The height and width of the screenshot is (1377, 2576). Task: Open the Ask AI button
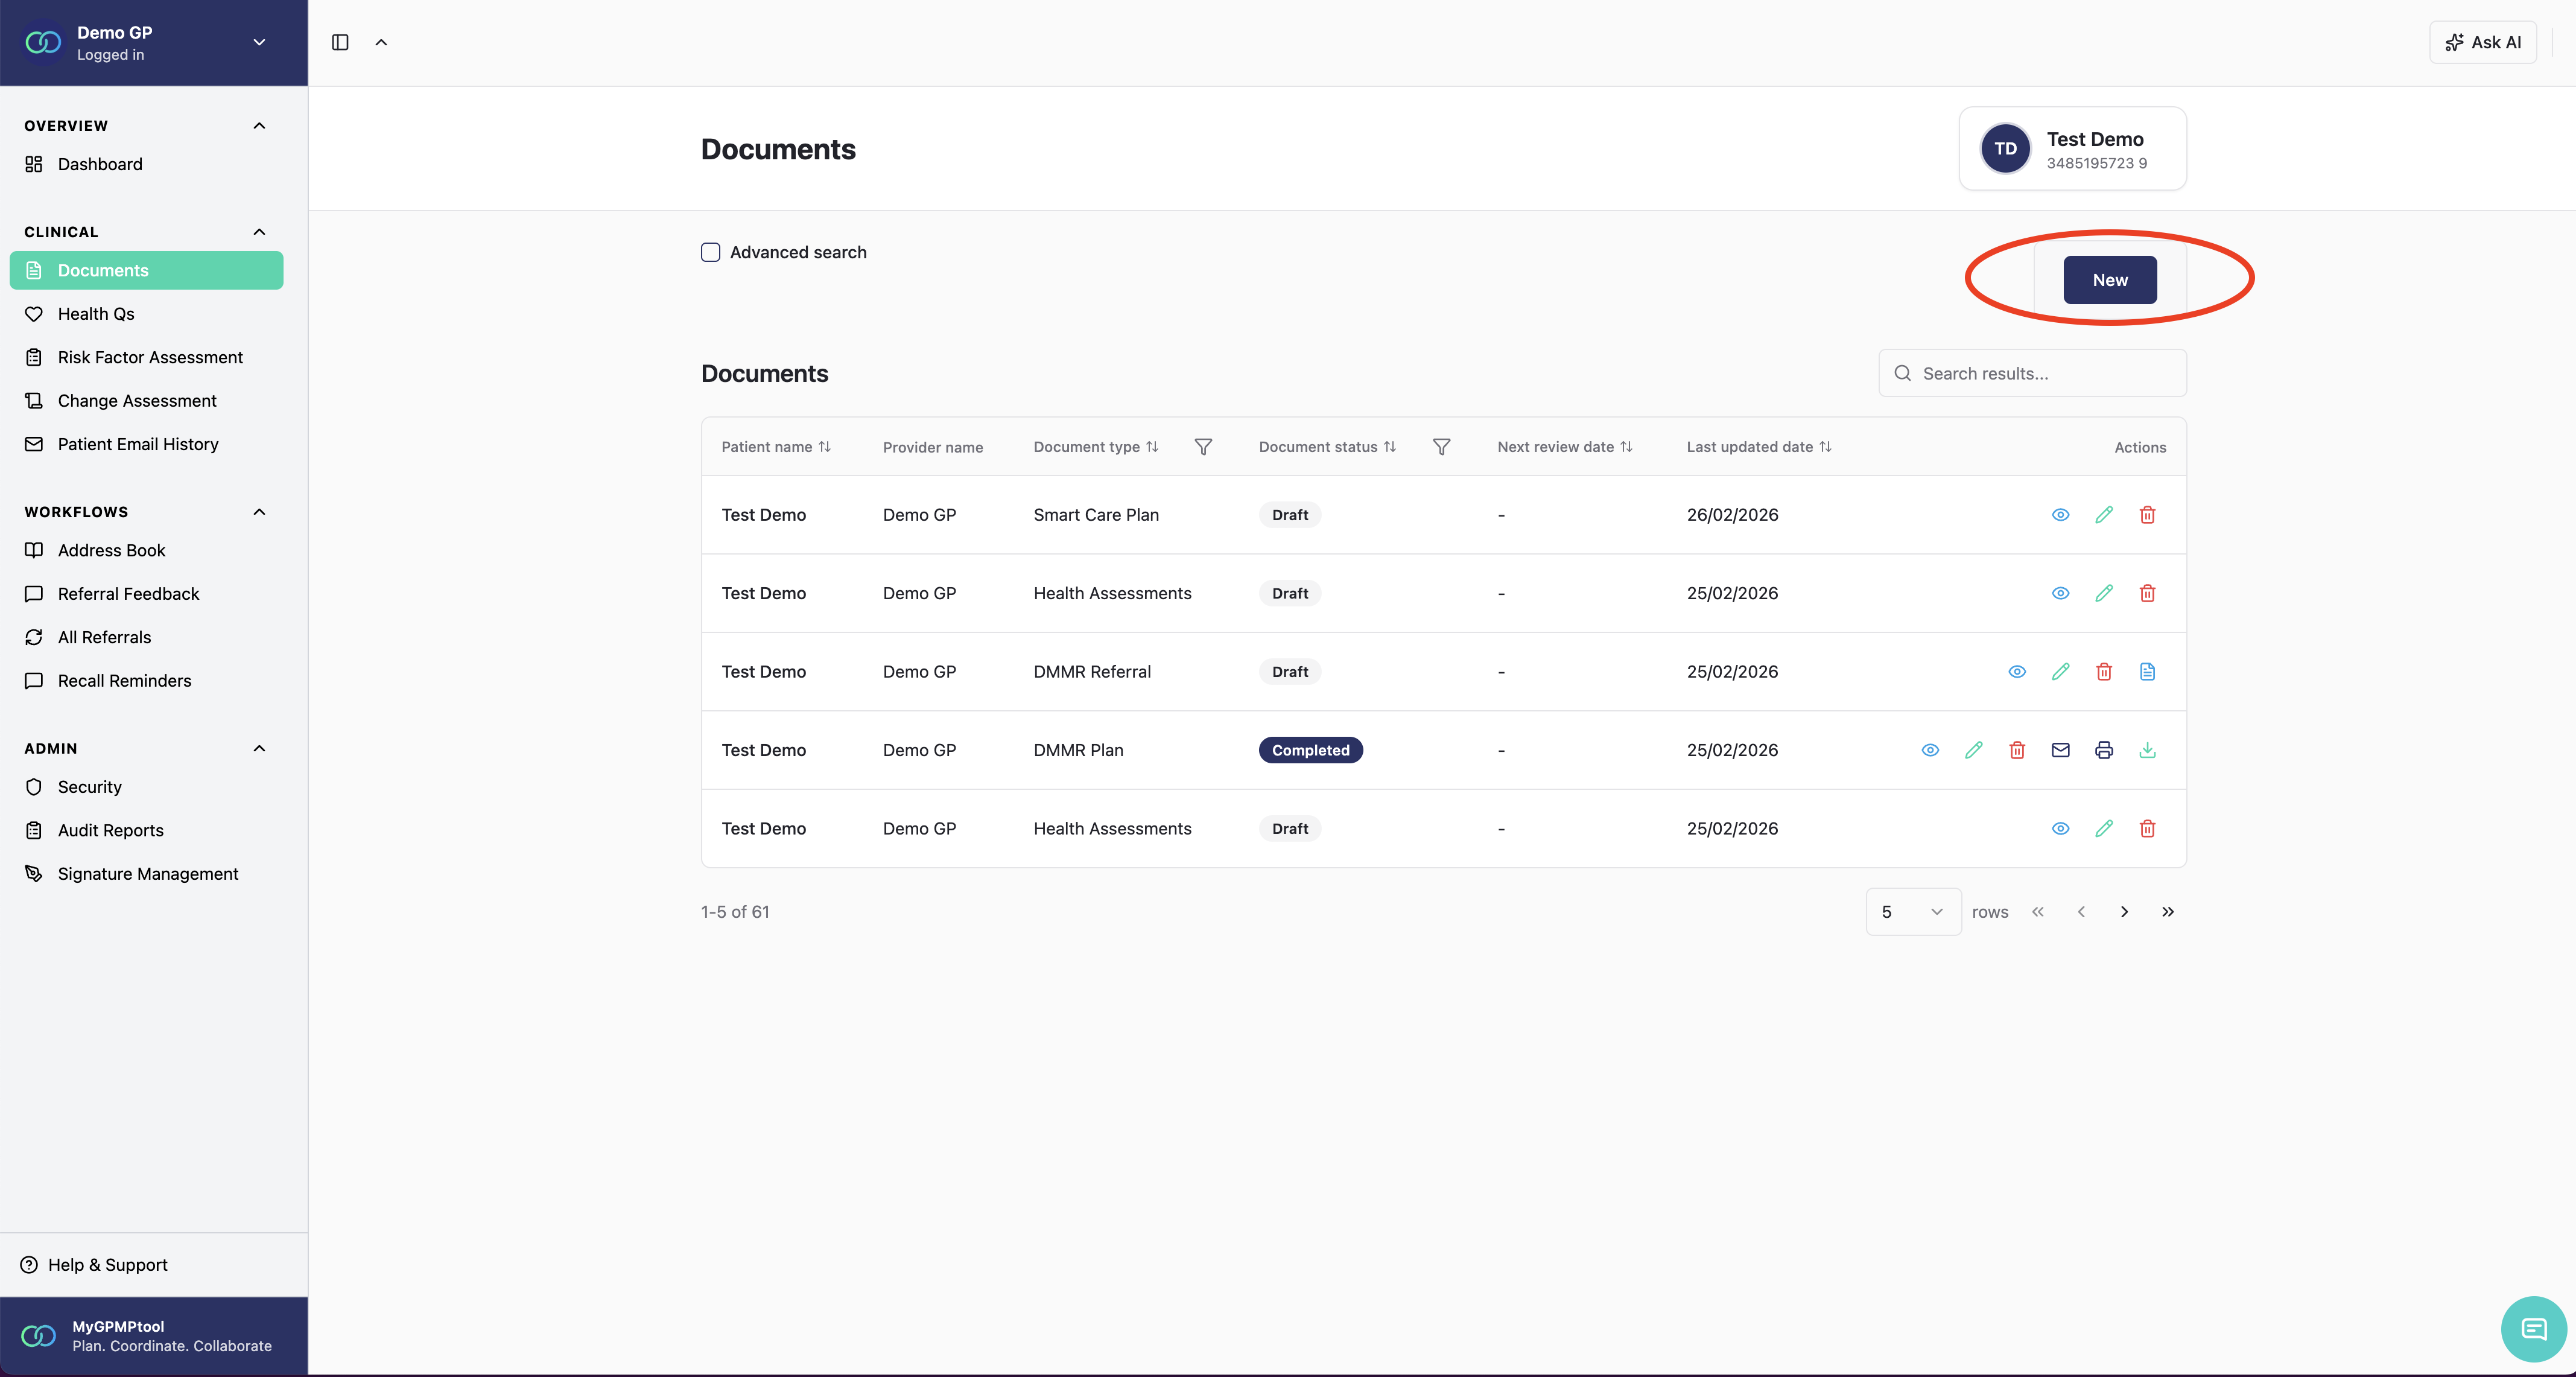pos(2483,42)
